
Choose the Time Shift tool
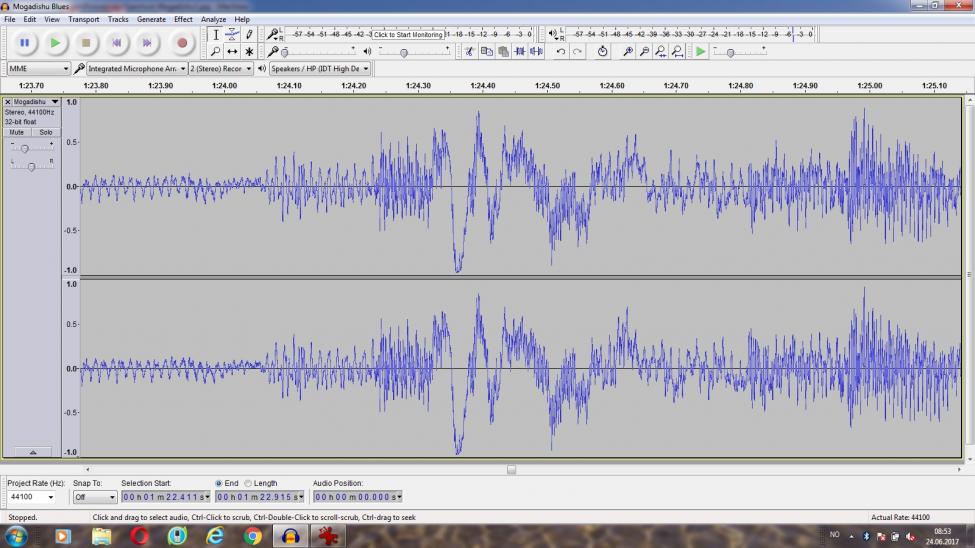pos(232,51)
